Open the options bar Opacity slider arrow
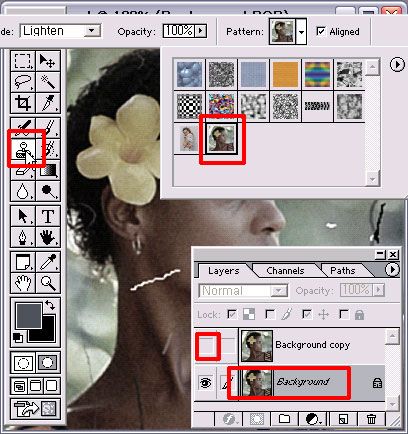 [x=201, y=31]
